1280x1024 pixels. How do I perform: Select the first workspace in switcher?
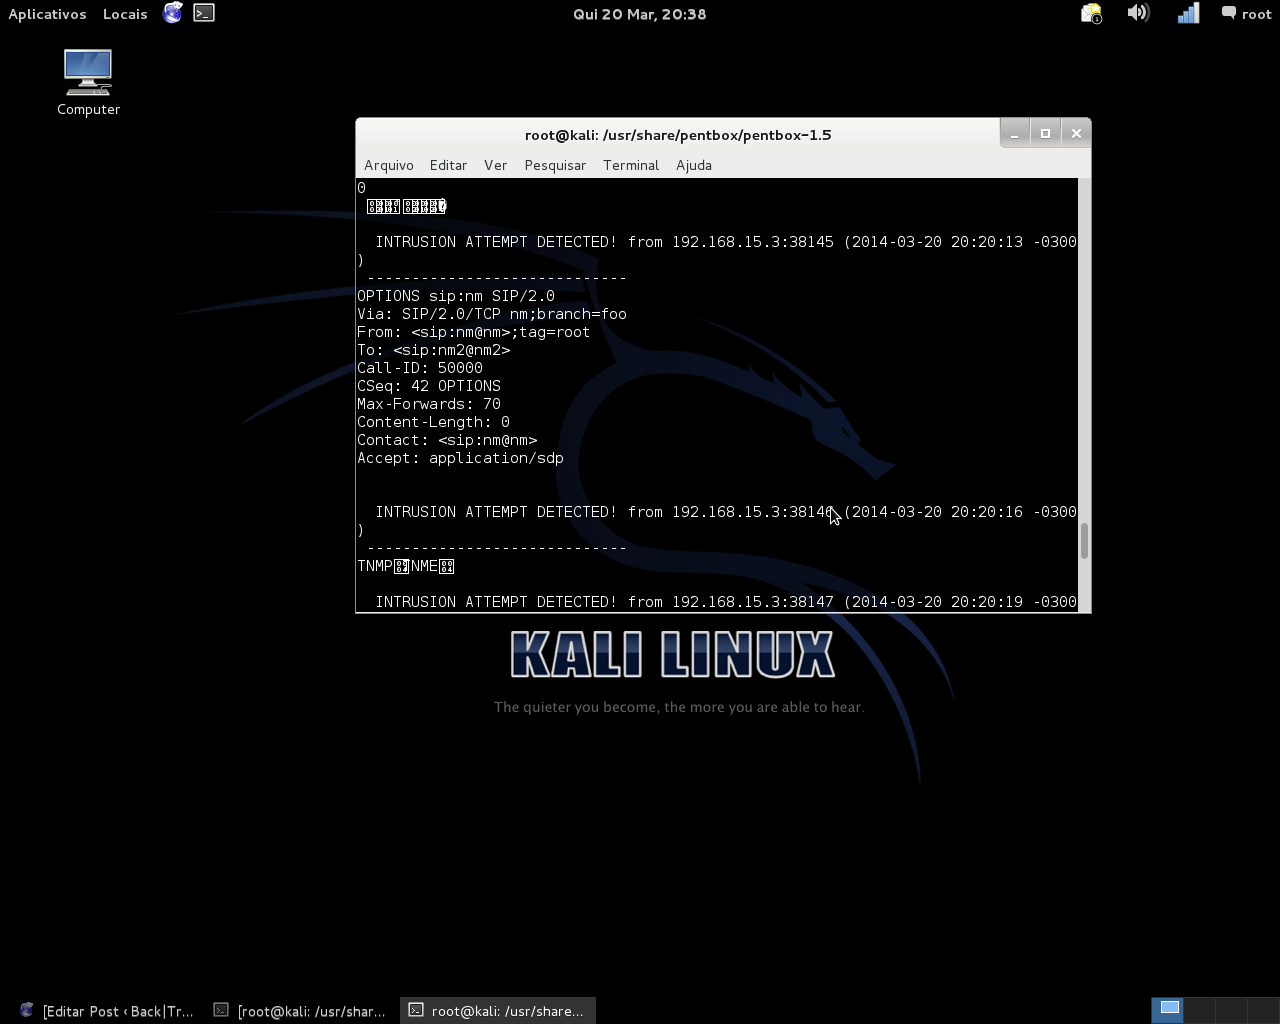coord(1168,1010)
